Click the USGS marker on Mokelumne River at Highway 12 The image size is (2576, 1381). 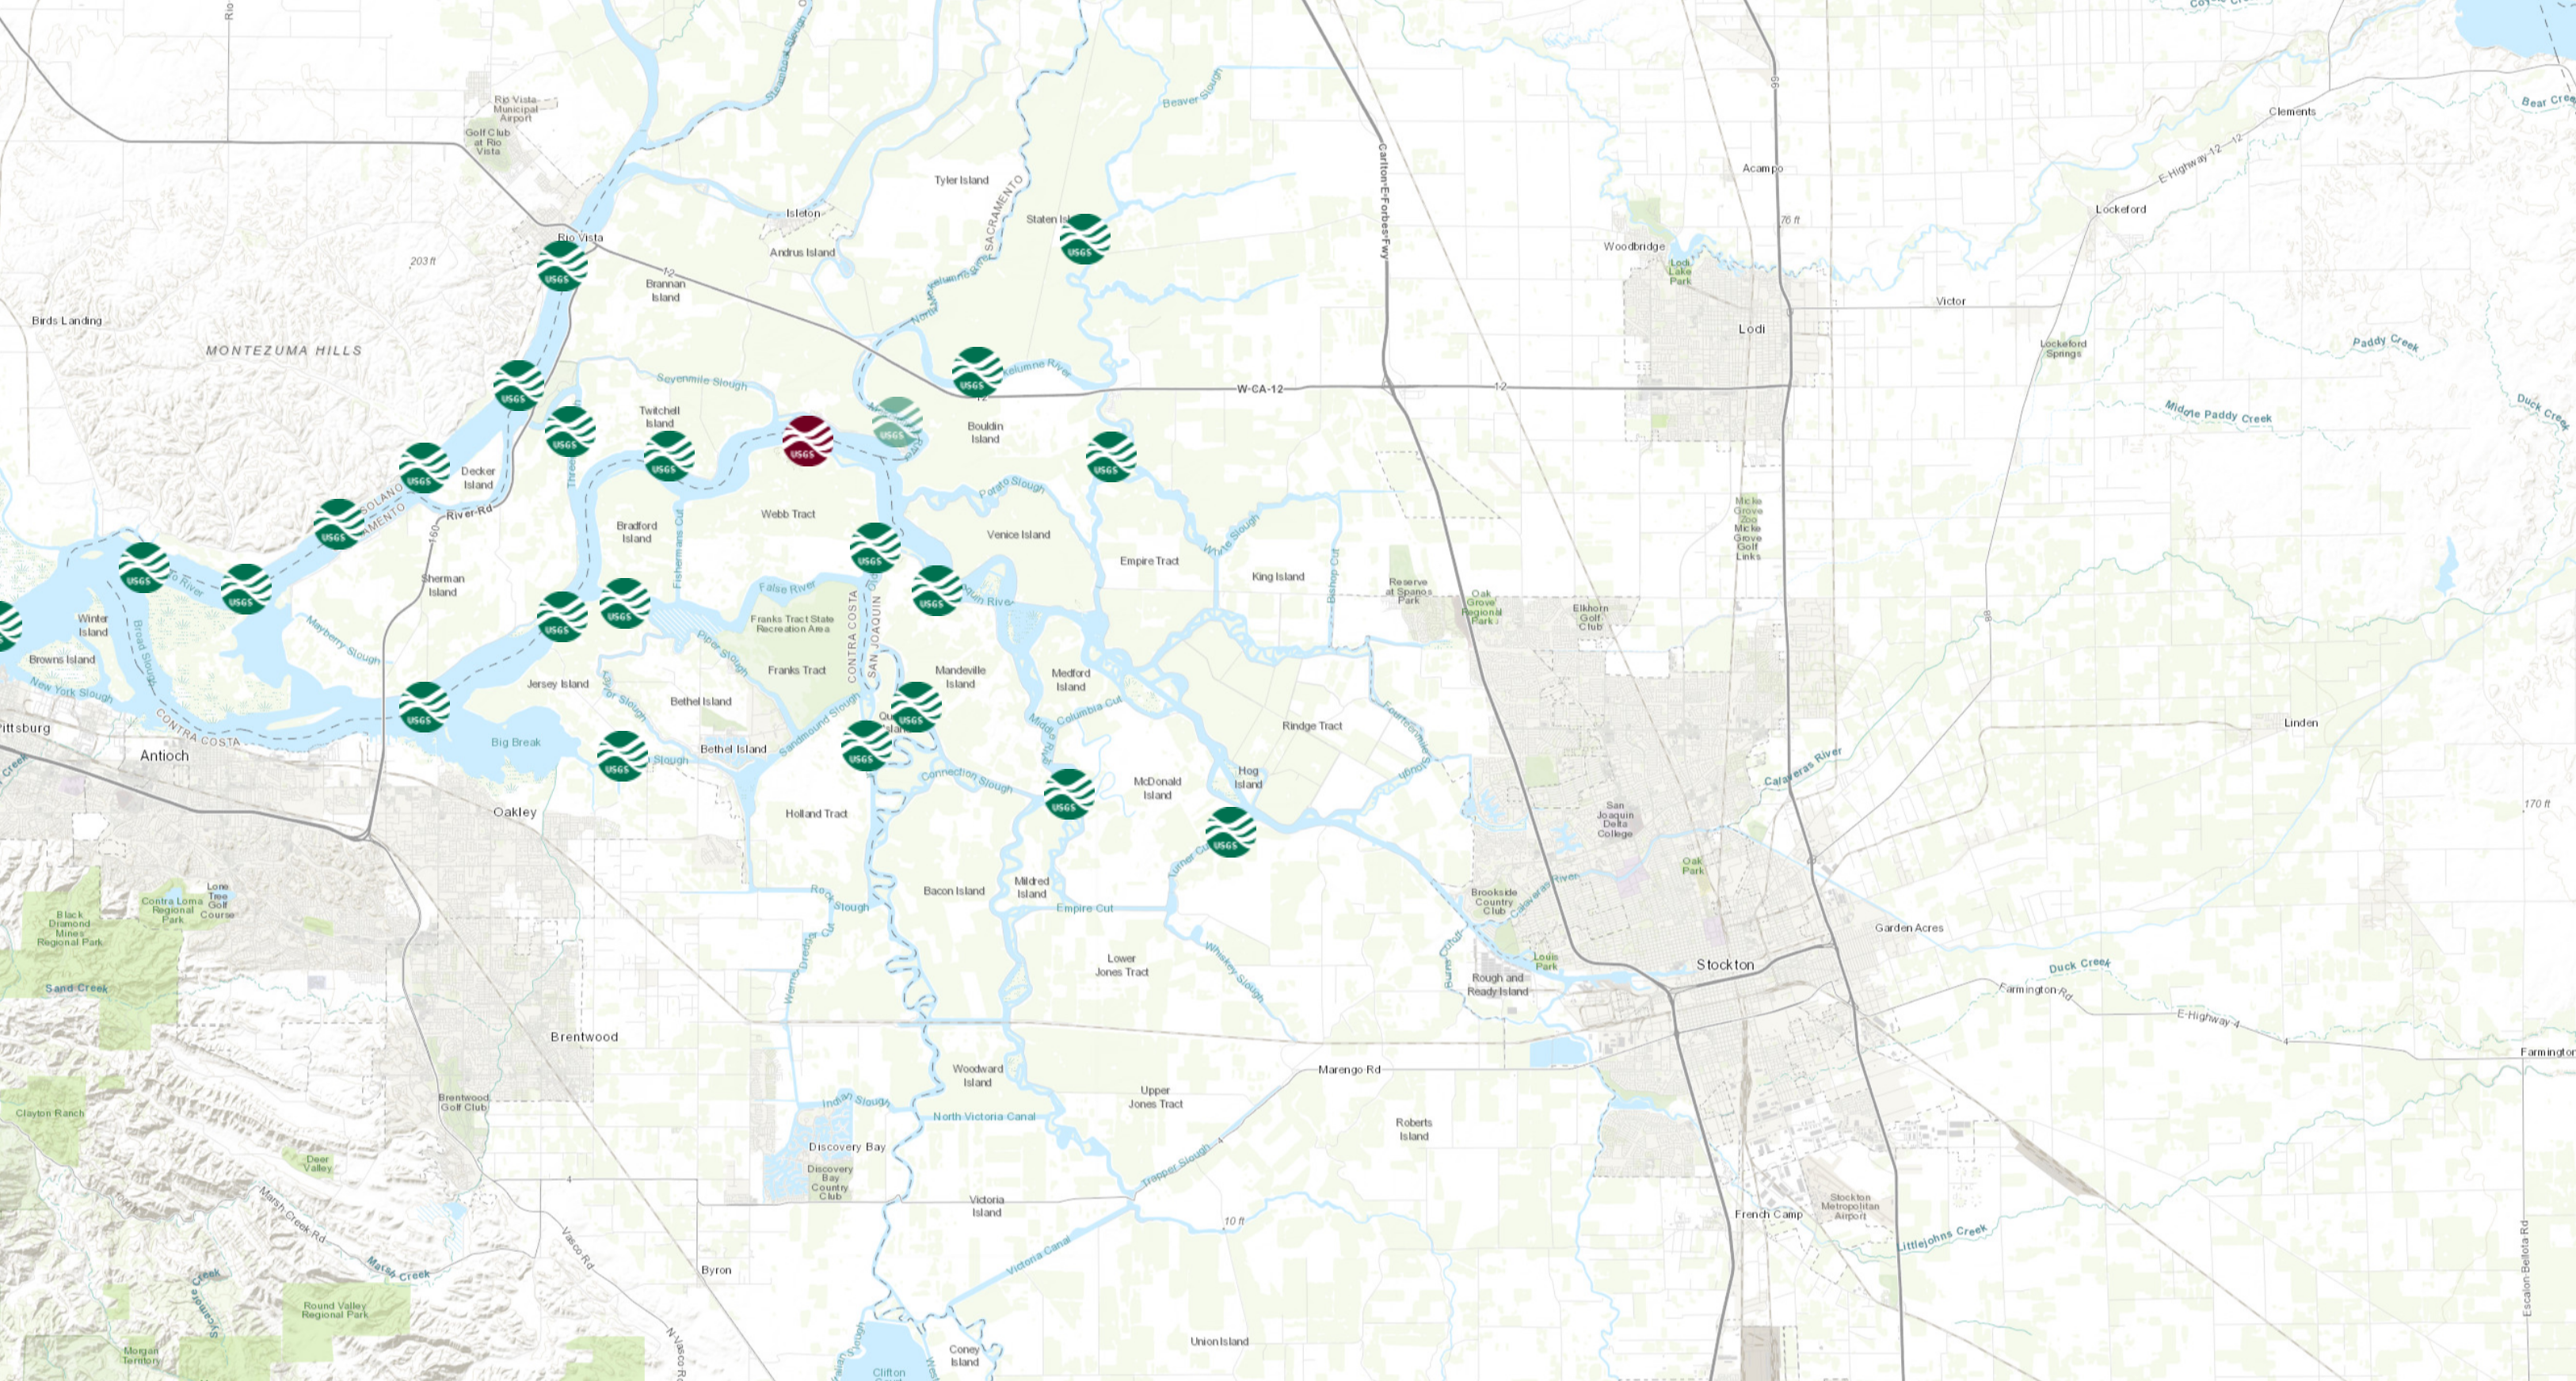click(x=977, y=372)
